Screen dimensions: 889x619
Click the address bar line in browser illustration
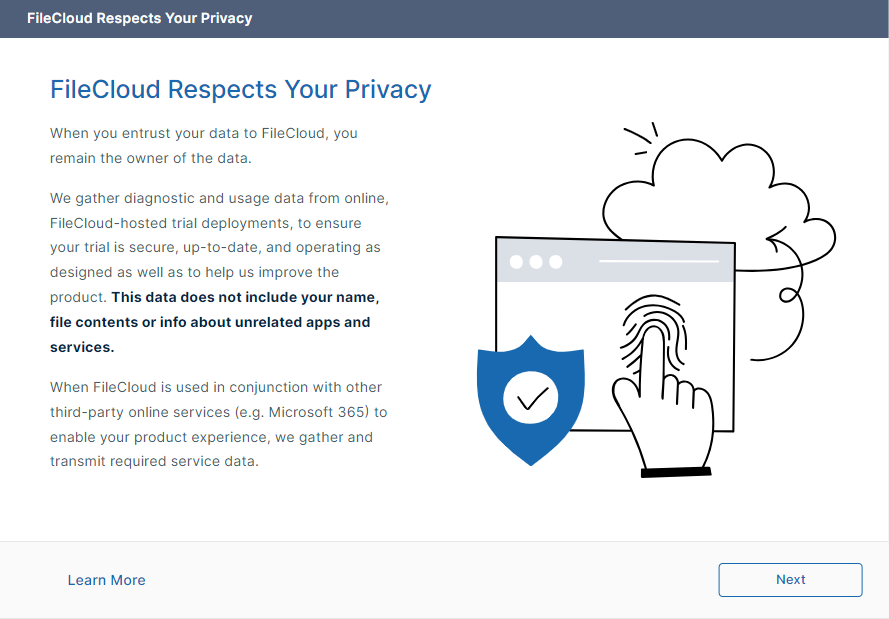point(658,262)
